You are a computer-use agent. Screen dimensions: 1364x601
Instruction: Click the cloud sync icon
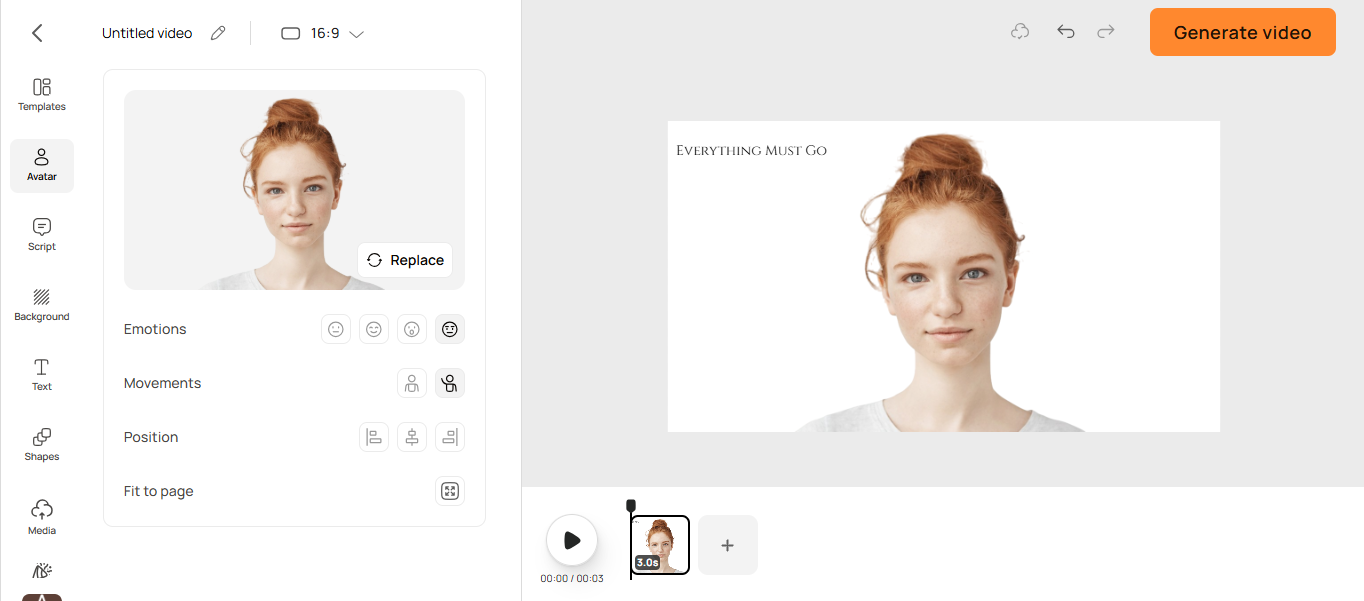point(1020,31)
